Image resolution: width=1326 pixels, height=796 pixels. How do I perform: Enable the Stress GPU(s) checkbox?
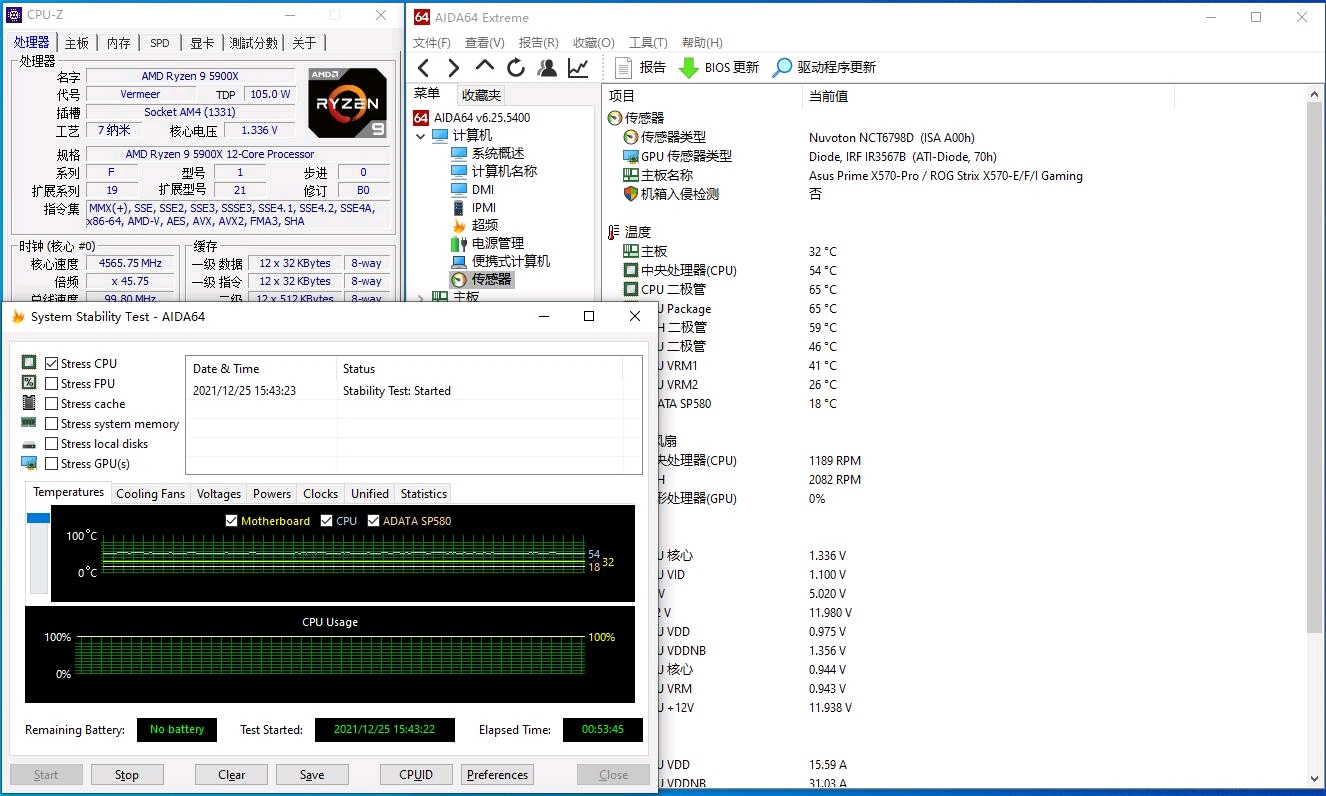pos(52,464)
